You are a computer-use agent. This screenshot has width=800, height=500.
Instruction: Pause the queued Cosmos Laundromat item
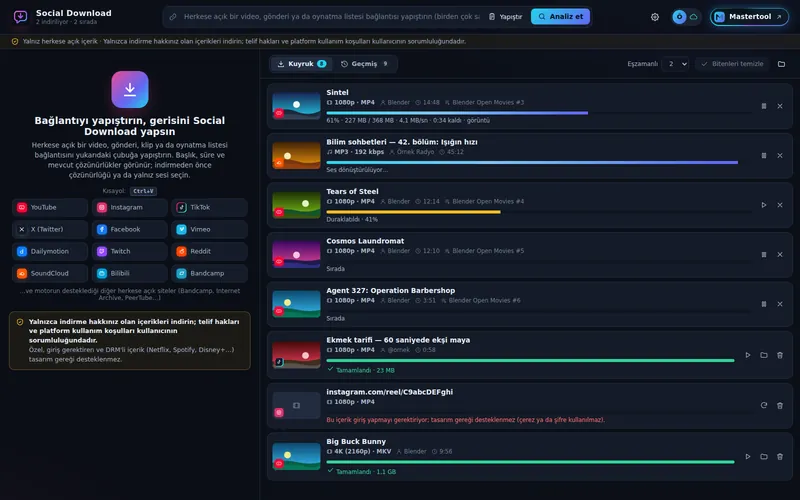click(764, 255)
